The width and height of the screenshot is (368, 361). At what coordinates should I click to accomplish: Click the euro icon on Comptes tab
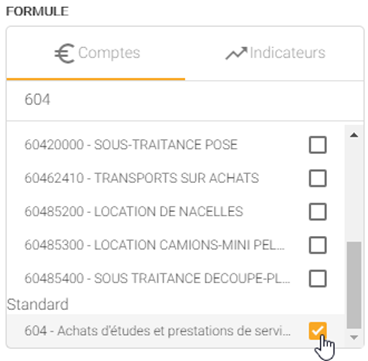tap(65, 53)
